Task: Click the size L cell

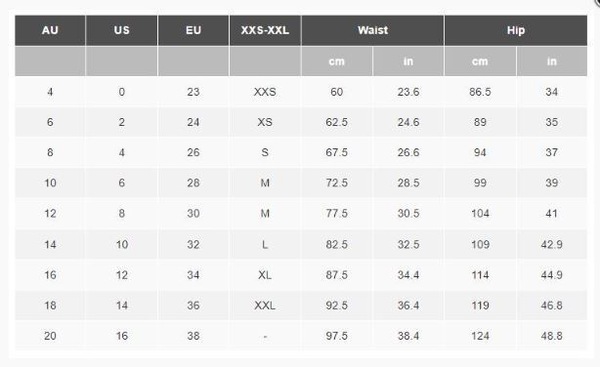Action: point(265,244)
